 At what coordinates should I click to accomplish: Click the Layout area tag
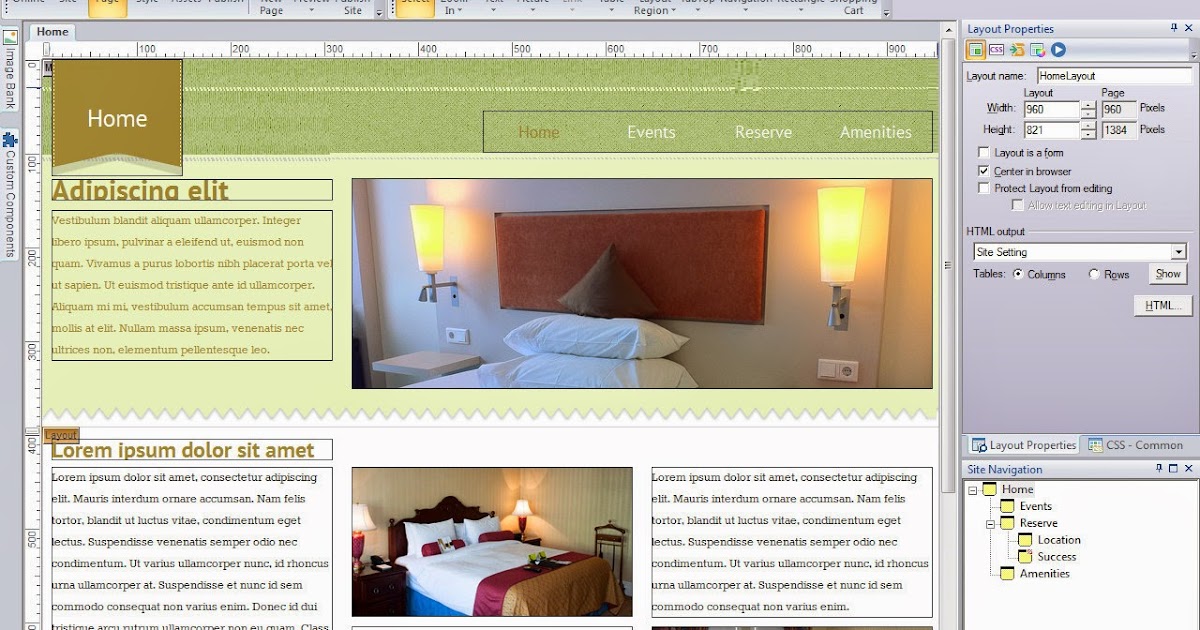point(61,435)
